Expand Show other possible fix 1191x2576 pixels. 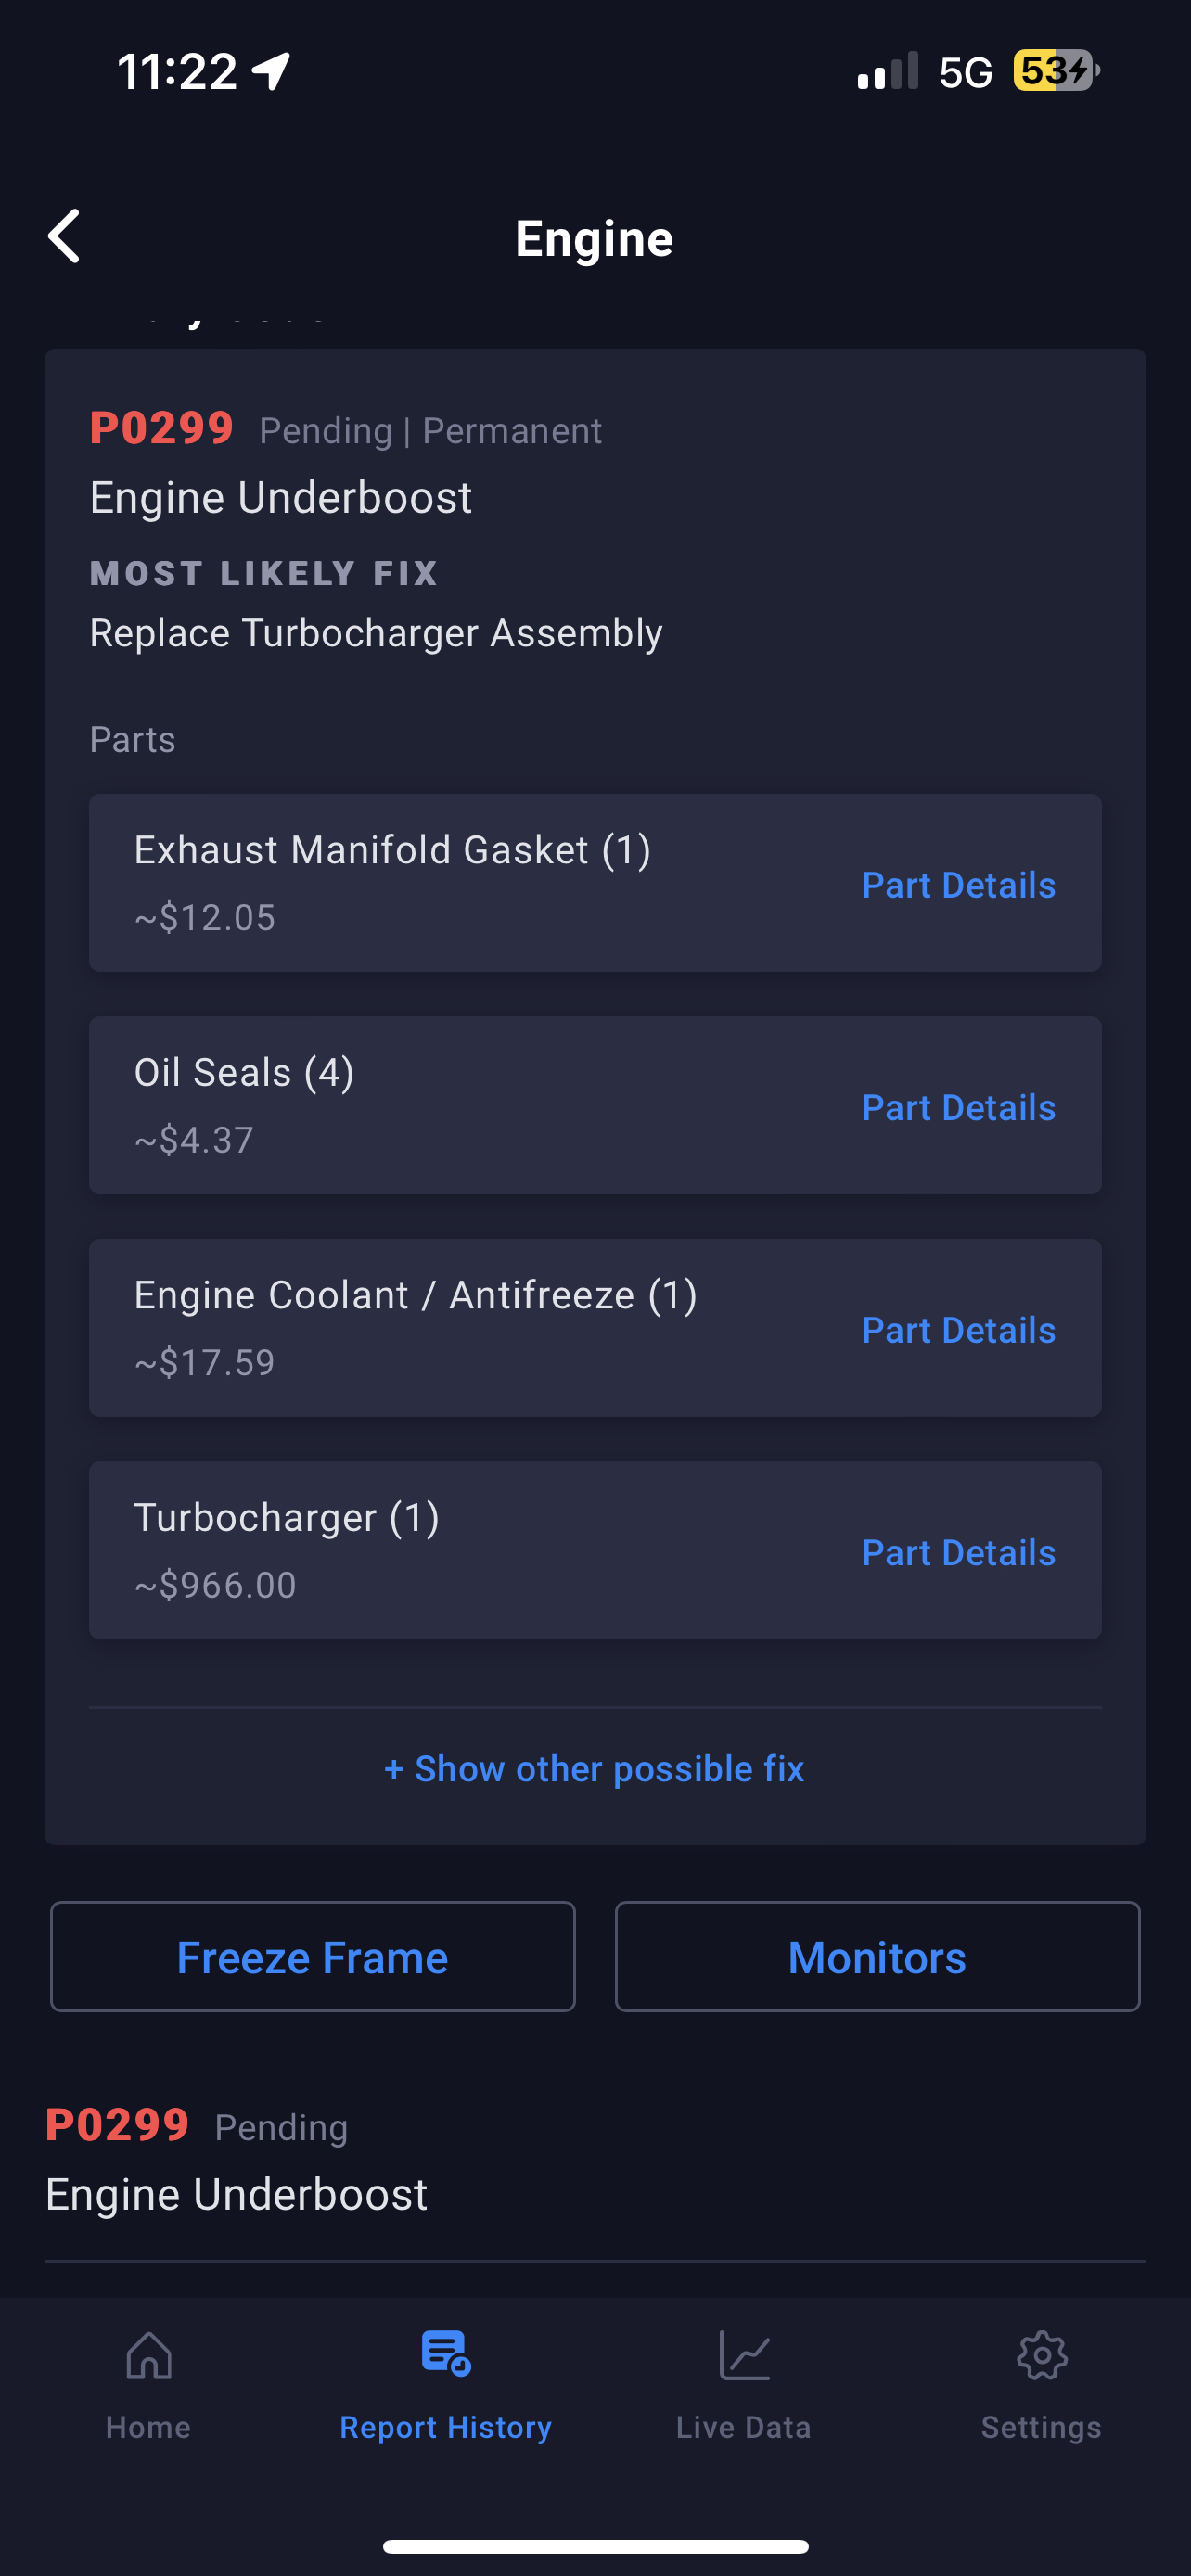(595, 1769)
